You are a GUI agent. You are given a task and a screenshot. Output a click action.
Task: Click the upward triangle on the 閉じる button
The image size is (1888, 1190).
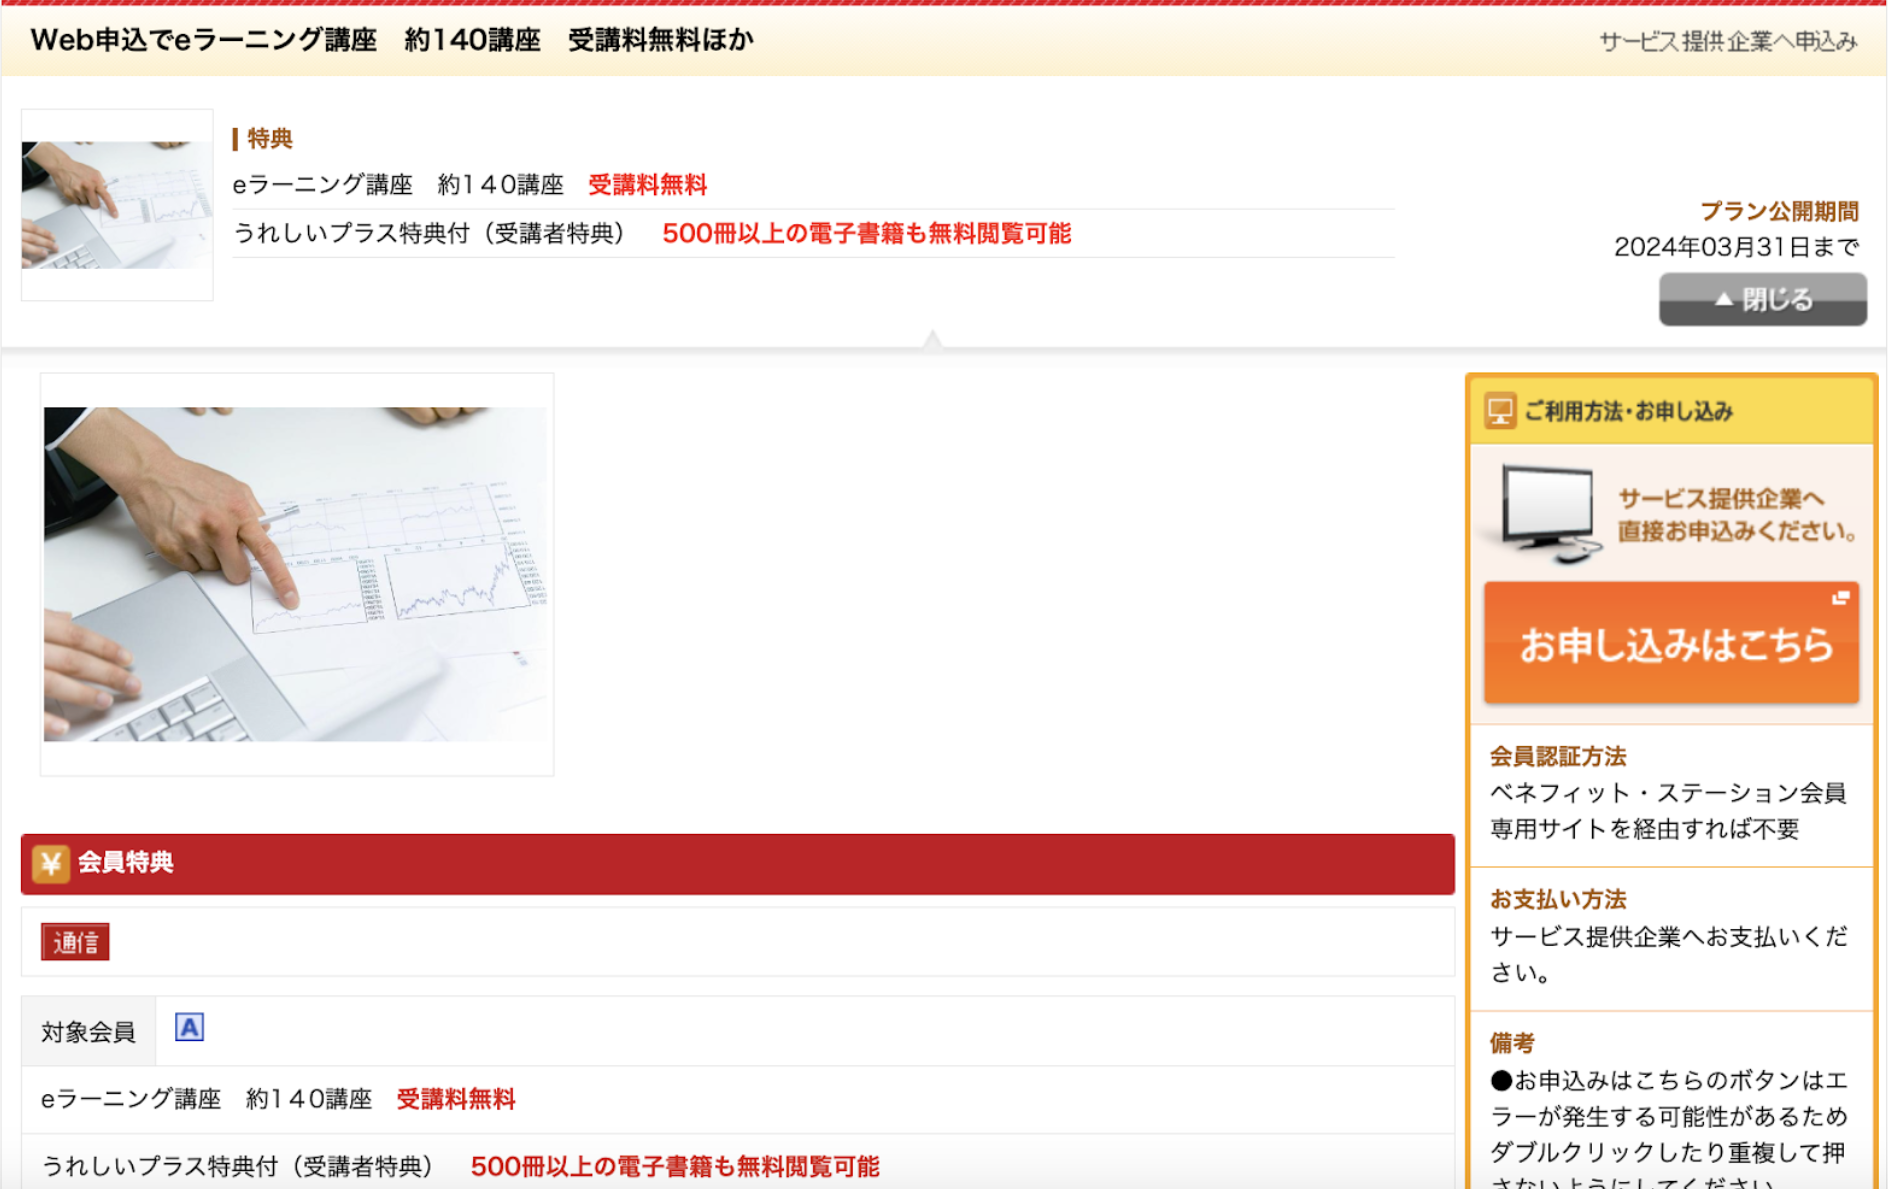tap(1723, 299)
